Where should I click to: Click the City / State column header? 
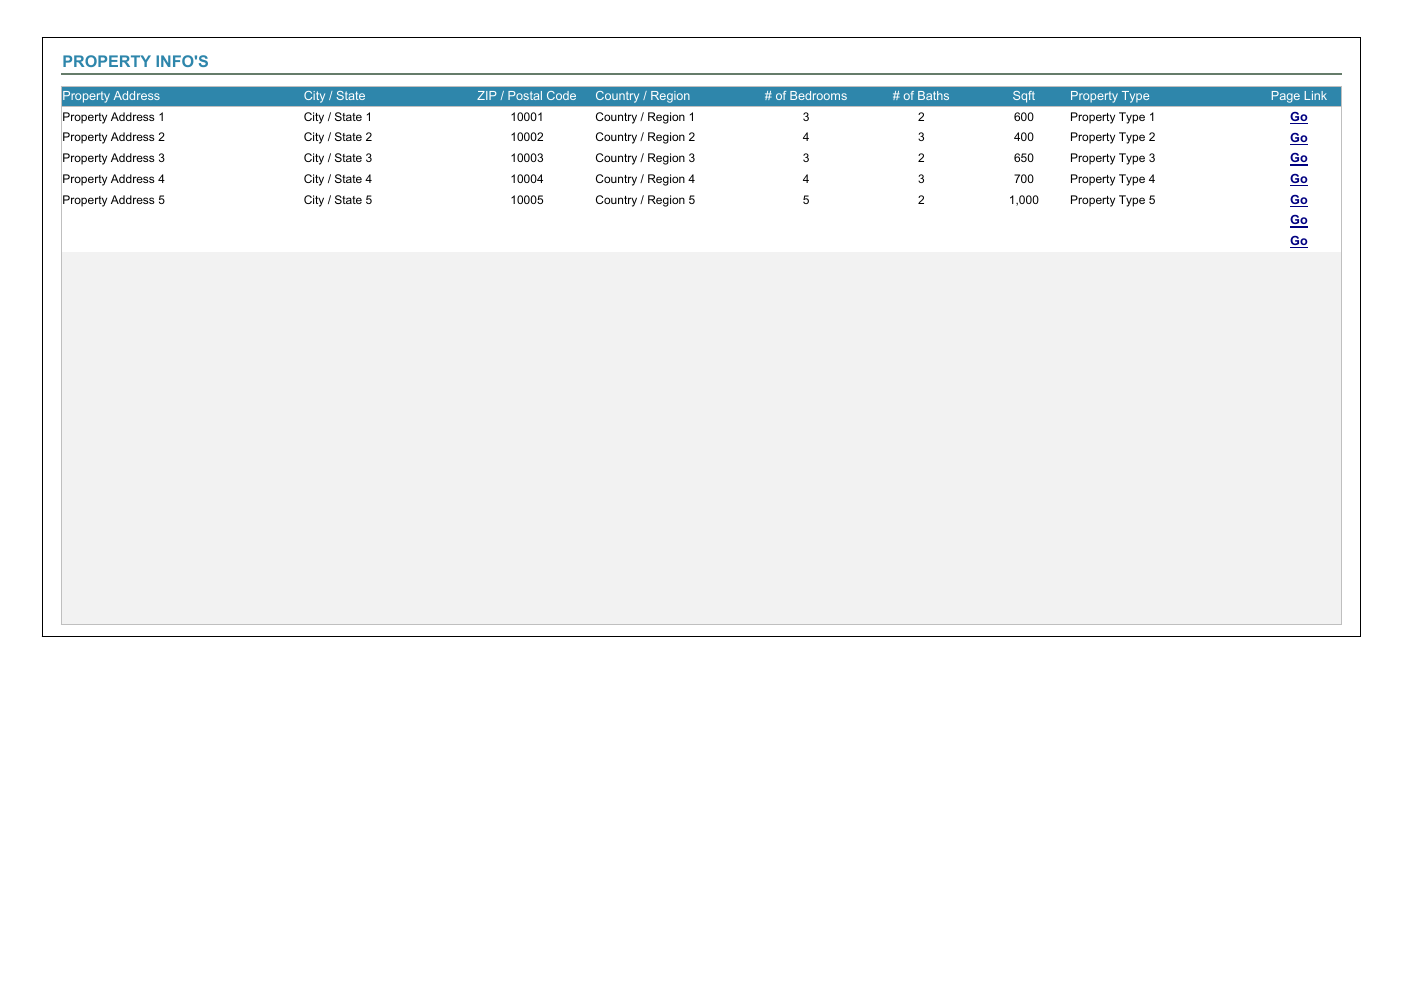coord(334,96)
